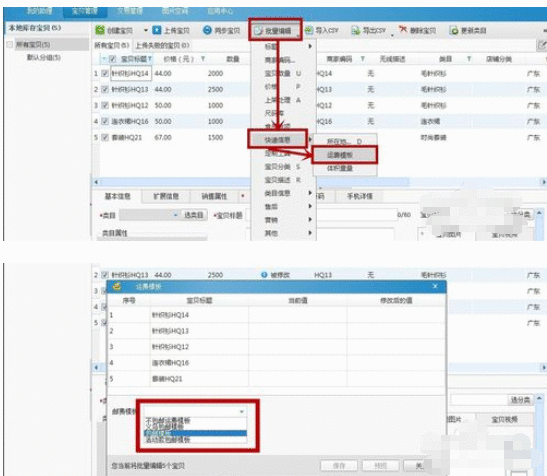
Task: Open the 扩展信息 tab
Action: 166,196
